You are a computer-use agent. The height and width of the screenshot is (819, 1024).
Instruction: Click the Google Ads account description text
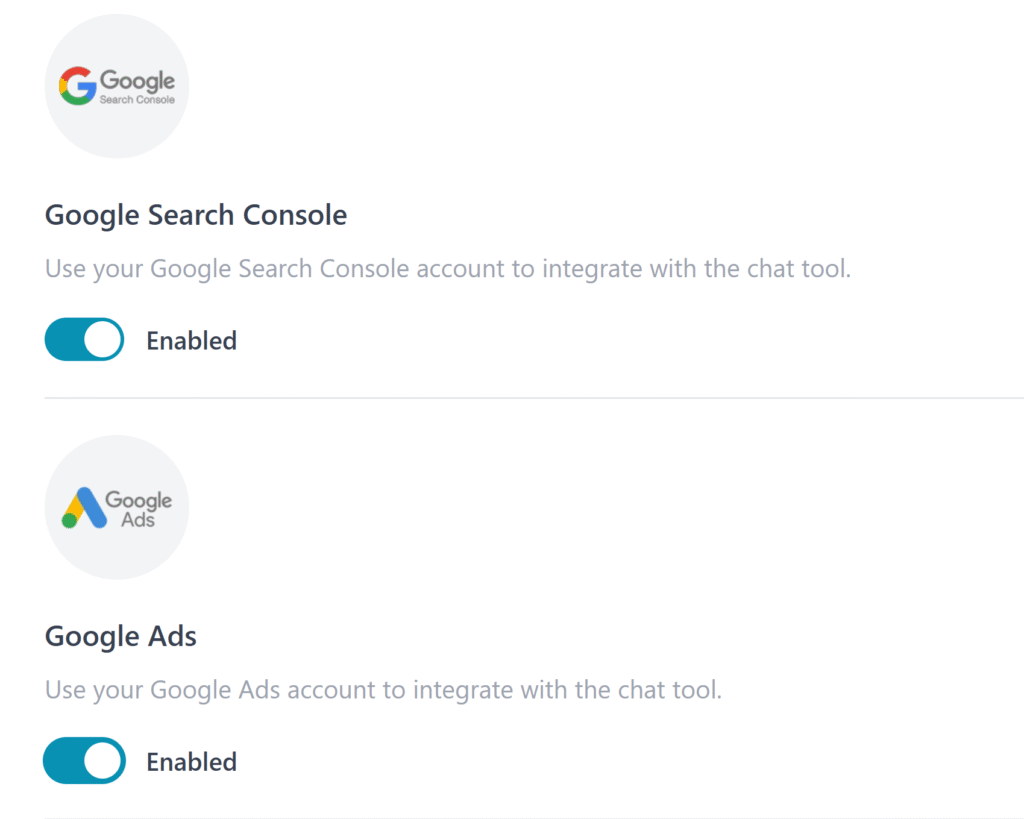tap(383, 690)
